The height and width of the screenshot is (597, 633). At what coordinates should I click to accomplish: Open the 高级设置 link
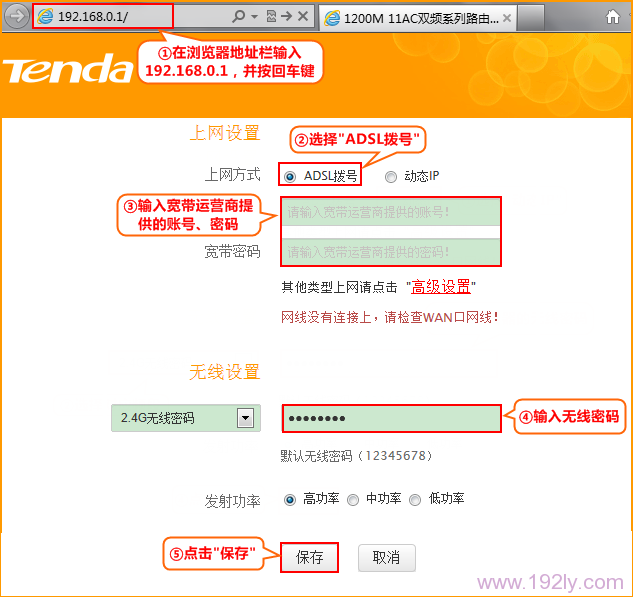coord(440,287)
